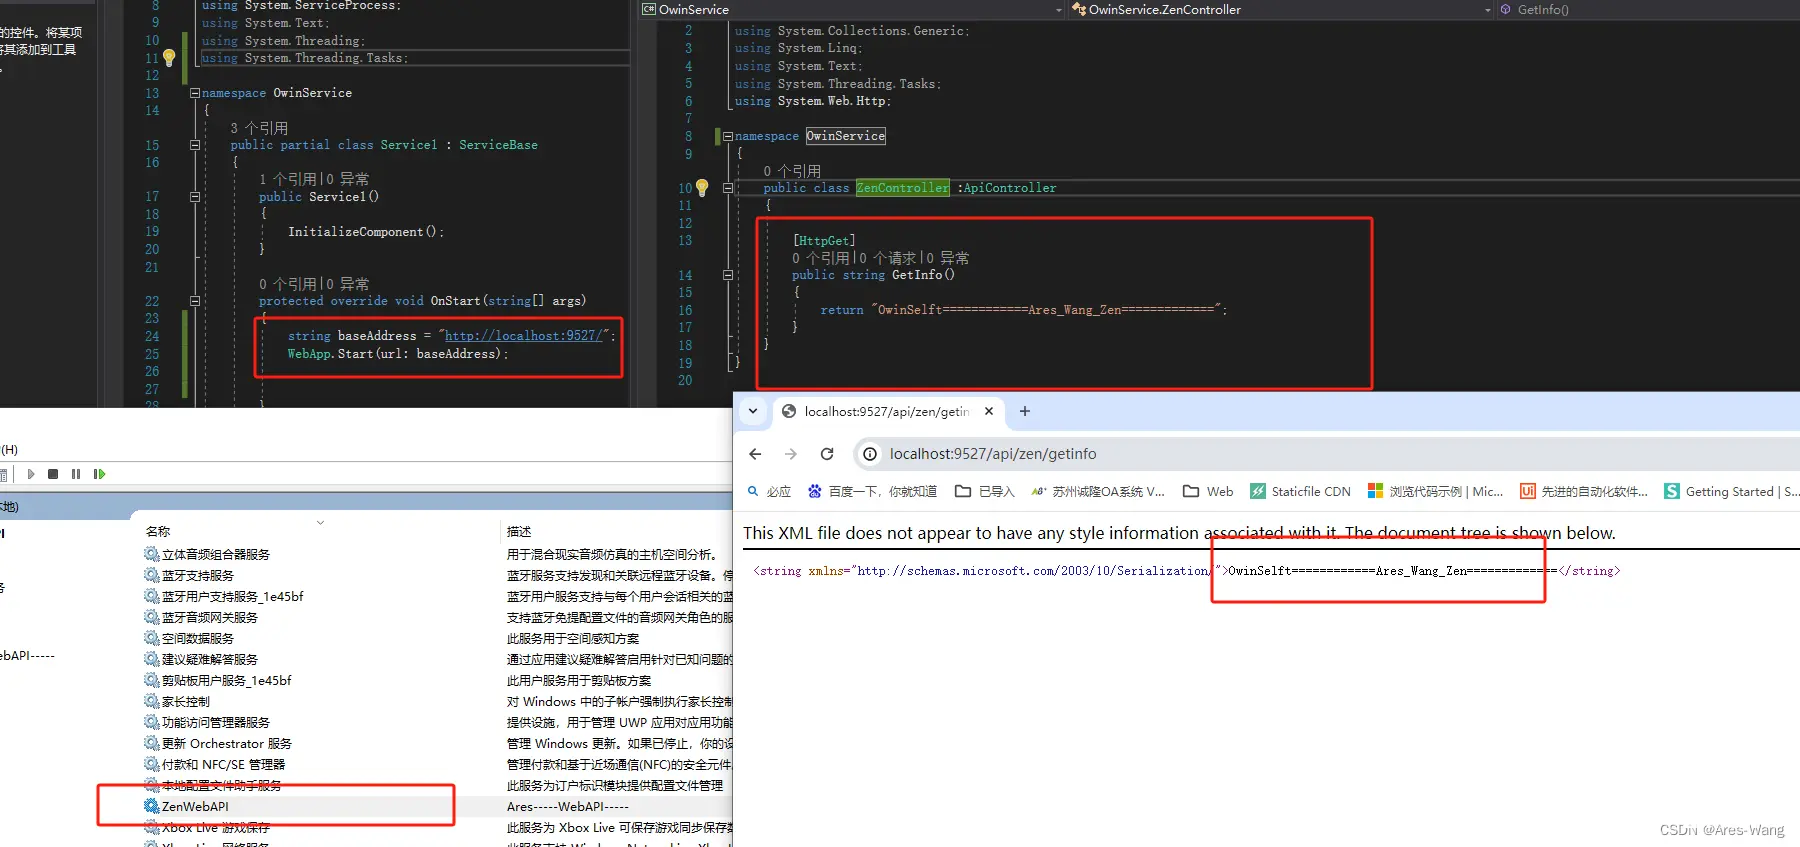Collapse the namespace OwinService in the left editor

(x=195, y=93)
